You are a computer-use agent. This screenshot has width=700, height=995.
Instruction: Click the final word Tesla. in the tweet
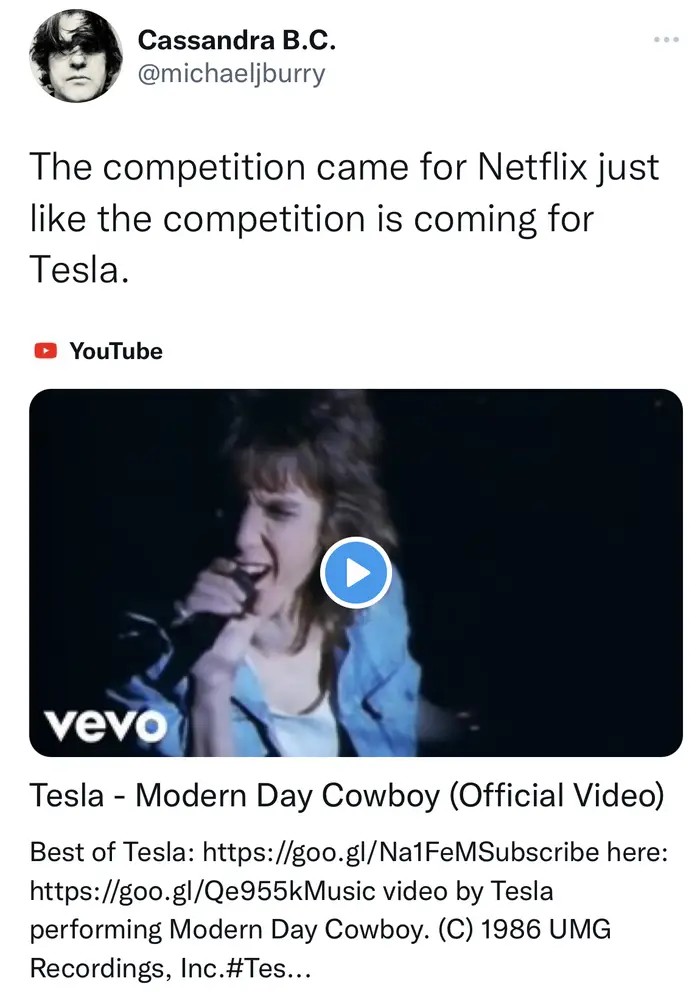[x=80, y=268]
